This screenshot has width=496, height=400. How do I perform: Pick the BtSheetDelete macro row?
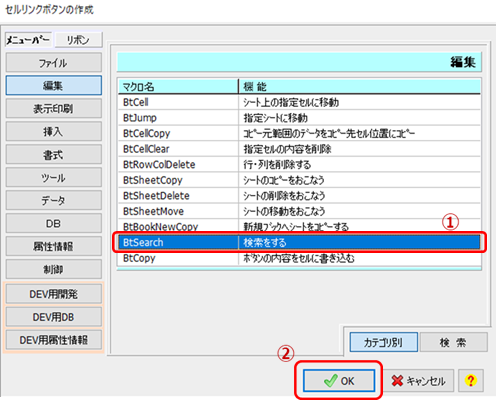[x=299, y=196]
